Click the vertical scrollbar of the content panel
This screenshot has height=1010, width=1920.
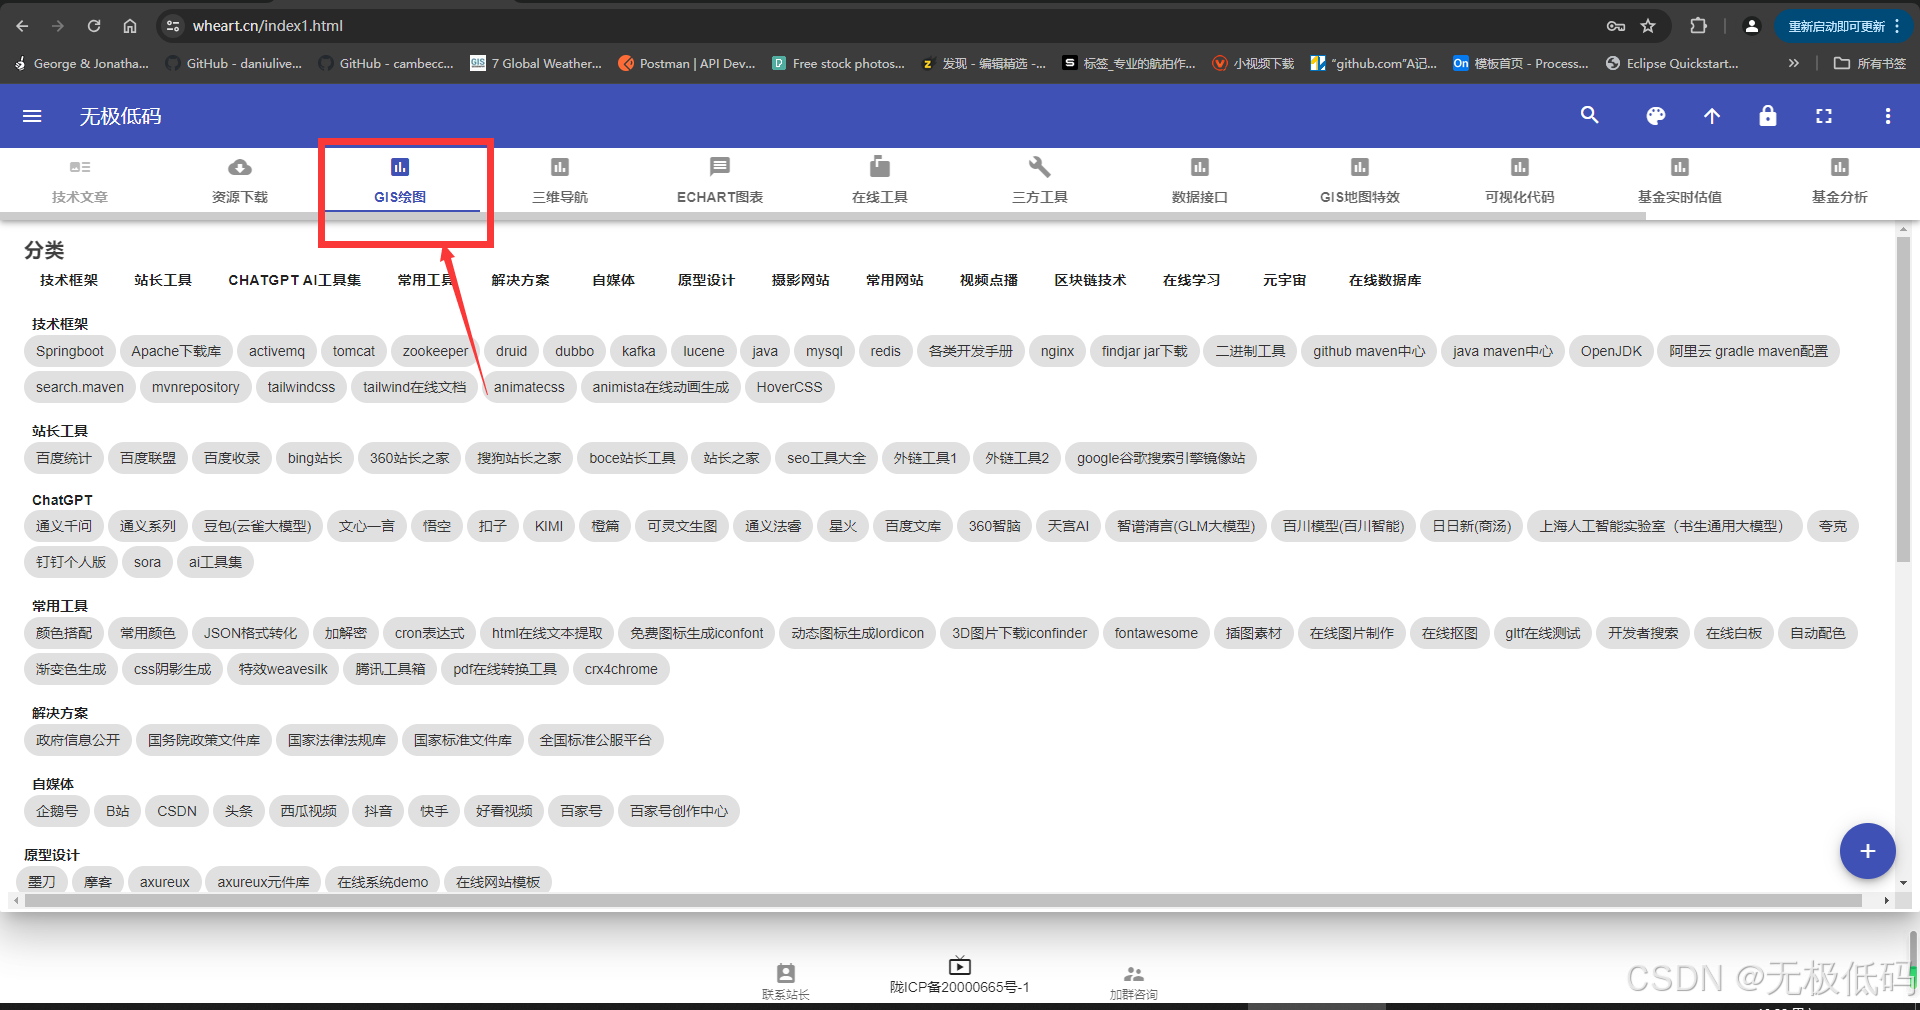click(1903, 400)
